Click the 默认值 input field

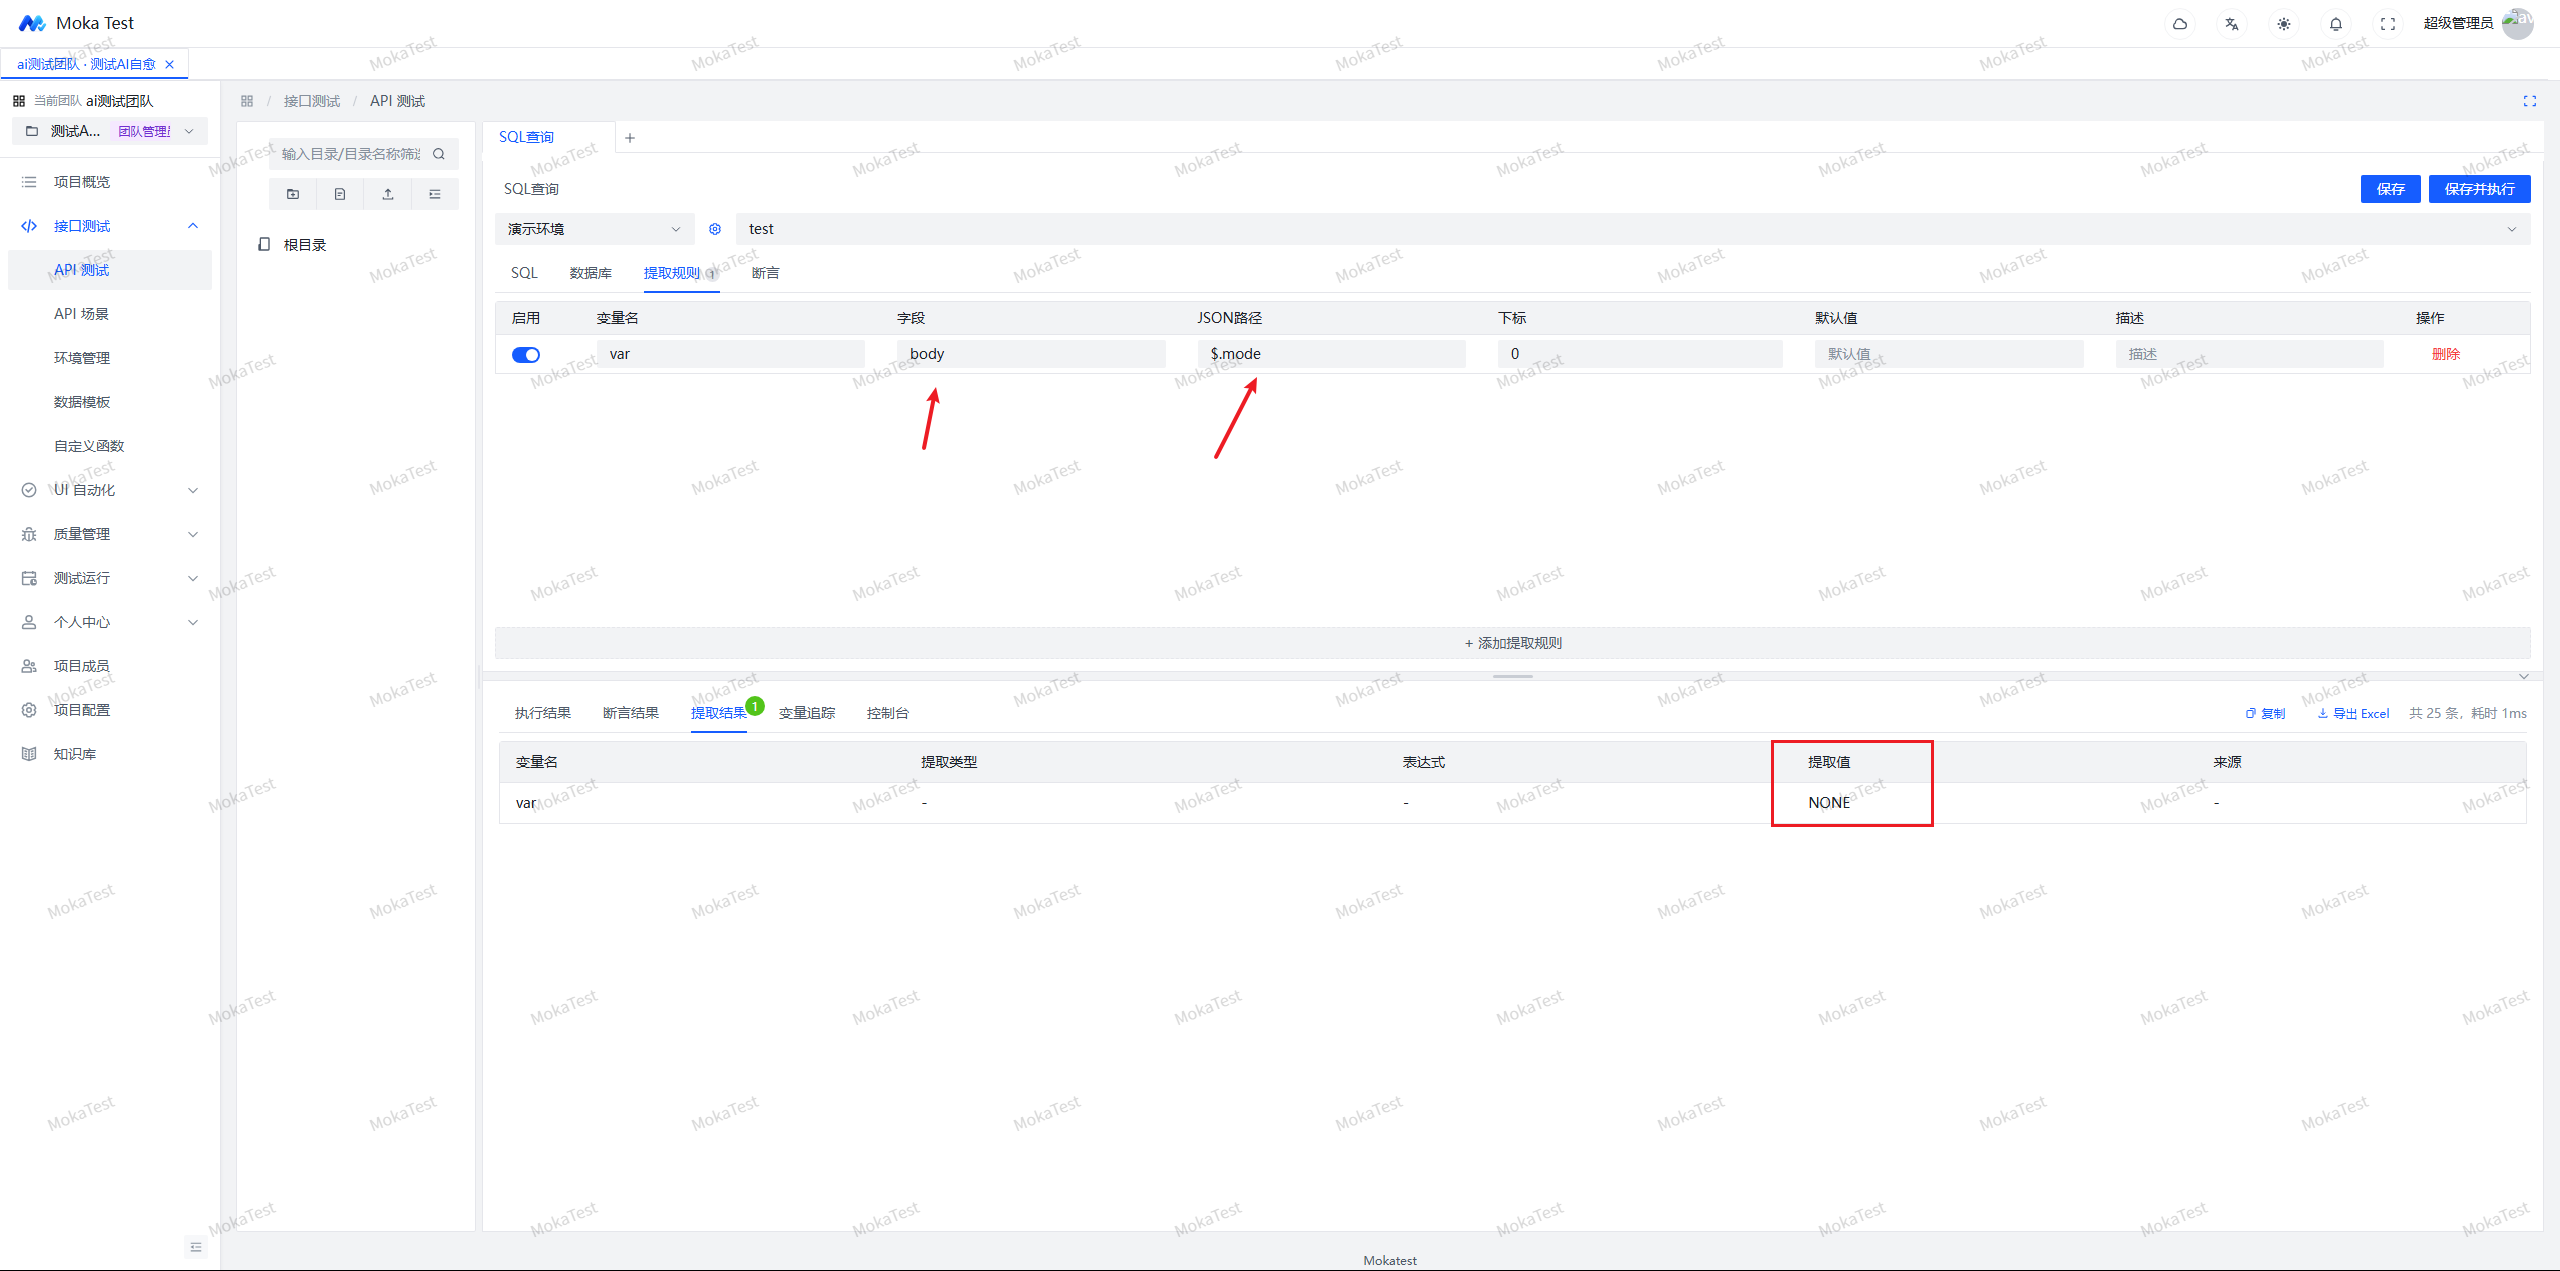1949,354
